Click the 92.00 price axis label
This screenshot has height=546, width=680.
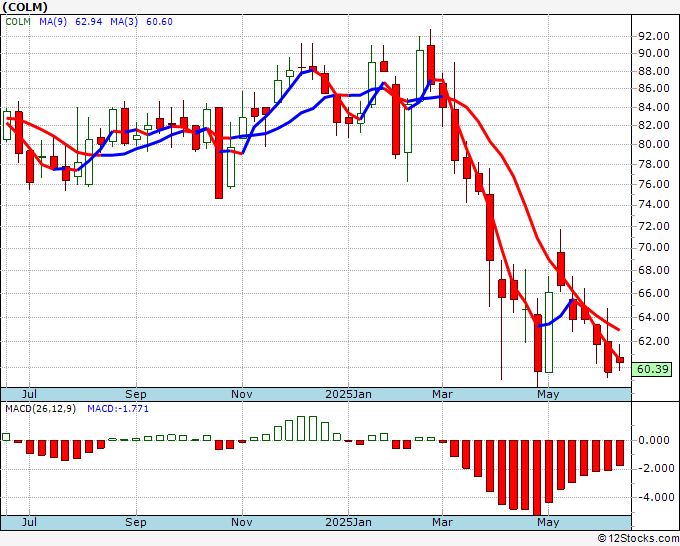(654, 36)
